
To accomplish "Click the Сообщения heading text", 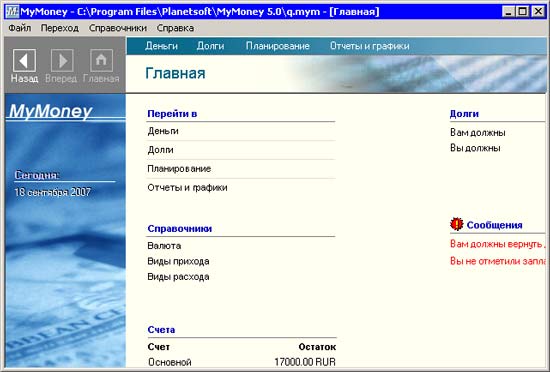I will coord(494,225).
